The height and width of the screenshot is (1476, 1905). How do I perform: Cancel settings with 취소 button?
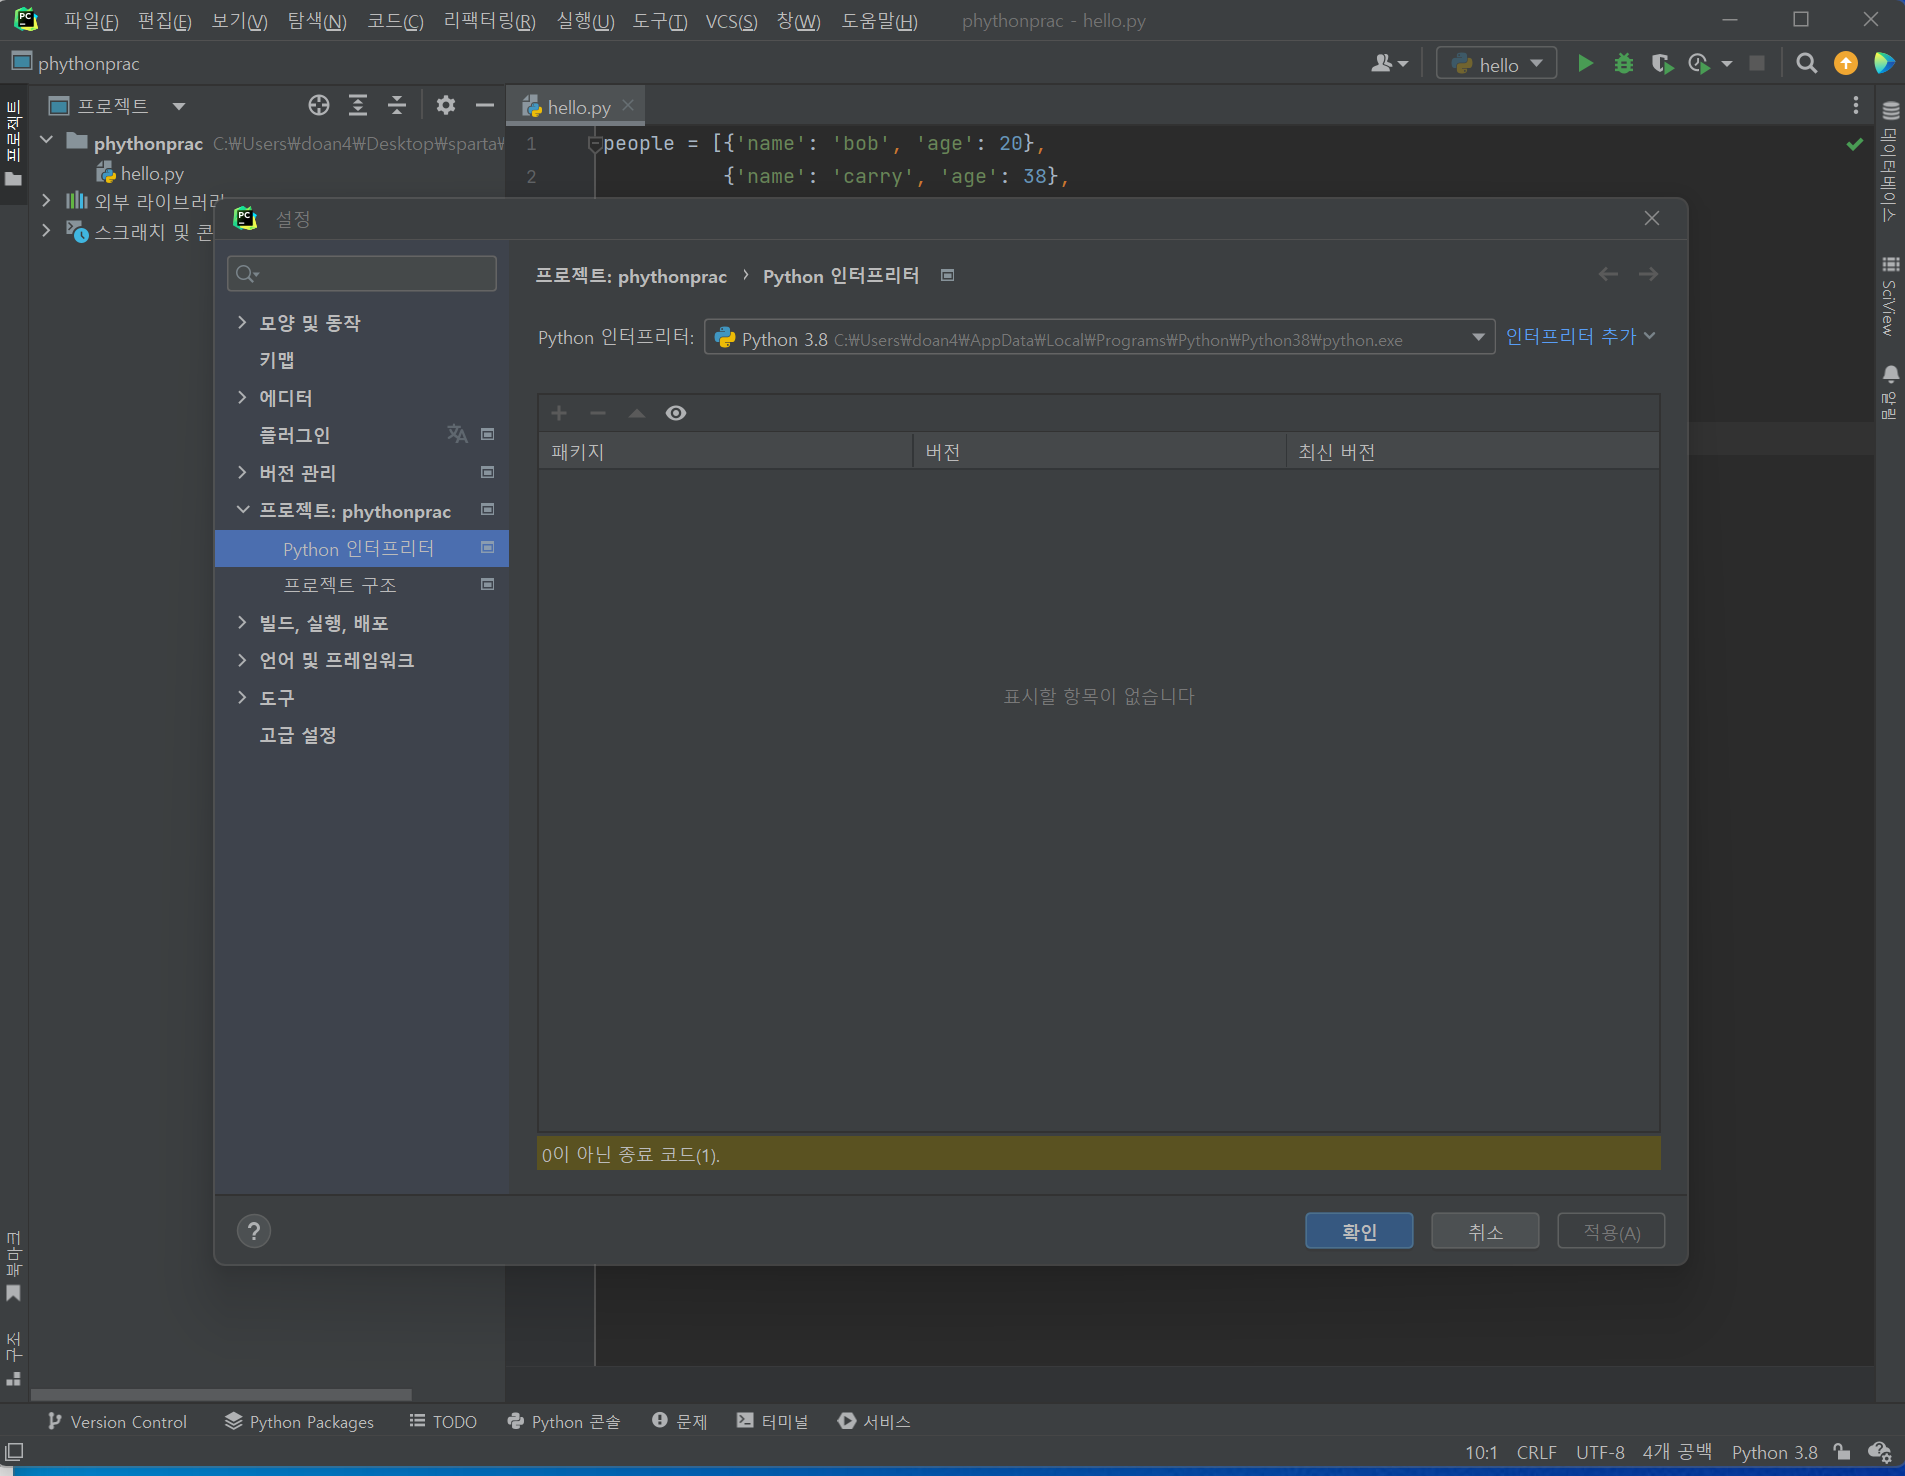[1485, 1231]
